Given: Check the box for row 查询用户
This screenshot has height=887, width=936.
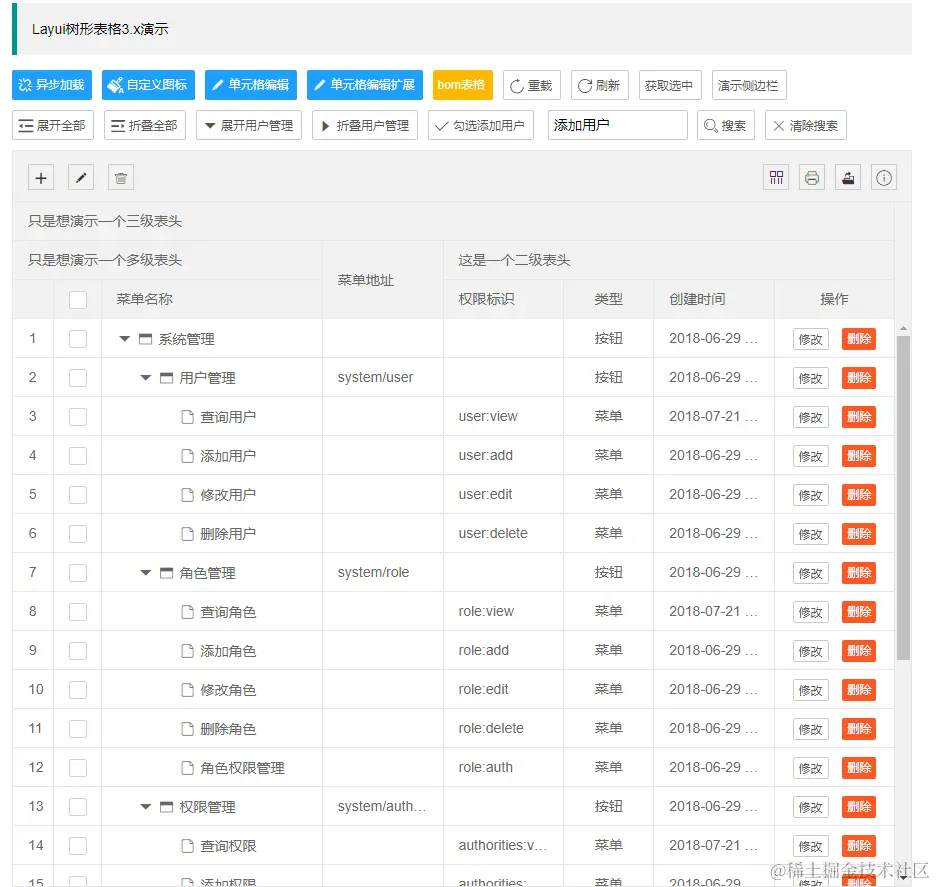Looking at the screenshot, I should click(78, 417).
